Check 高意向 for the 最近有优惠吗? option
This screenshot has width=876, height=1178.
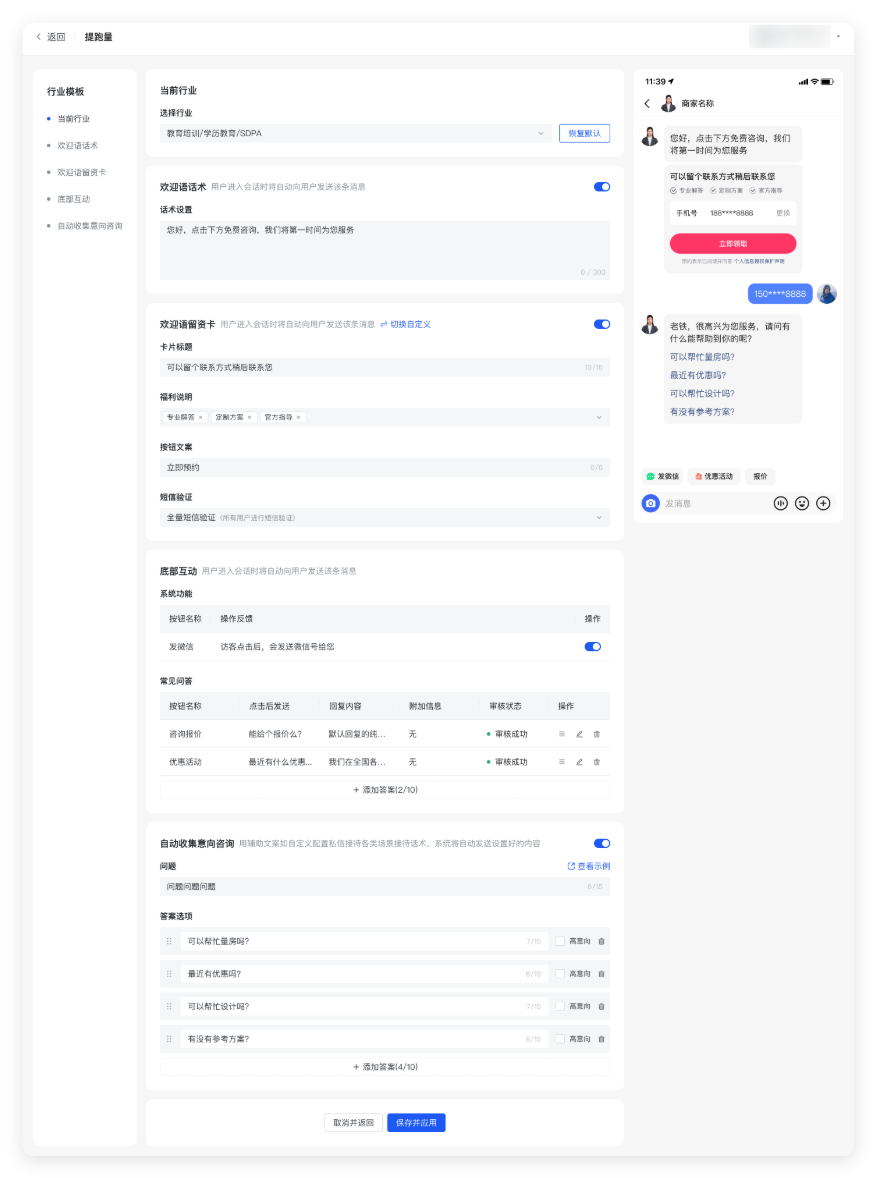tap(560, 974)
